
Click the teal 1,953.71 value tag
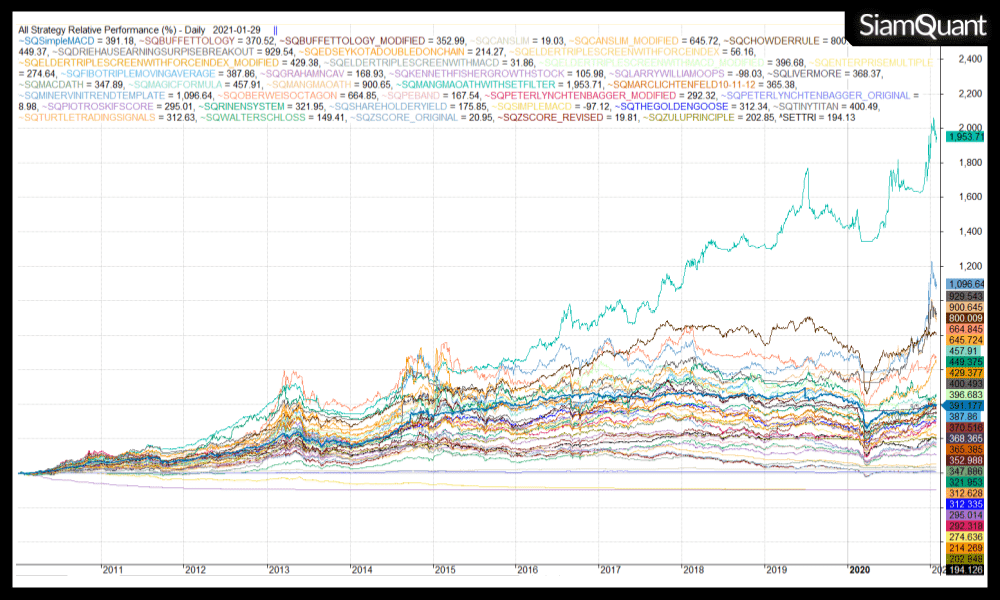point(966,136)
